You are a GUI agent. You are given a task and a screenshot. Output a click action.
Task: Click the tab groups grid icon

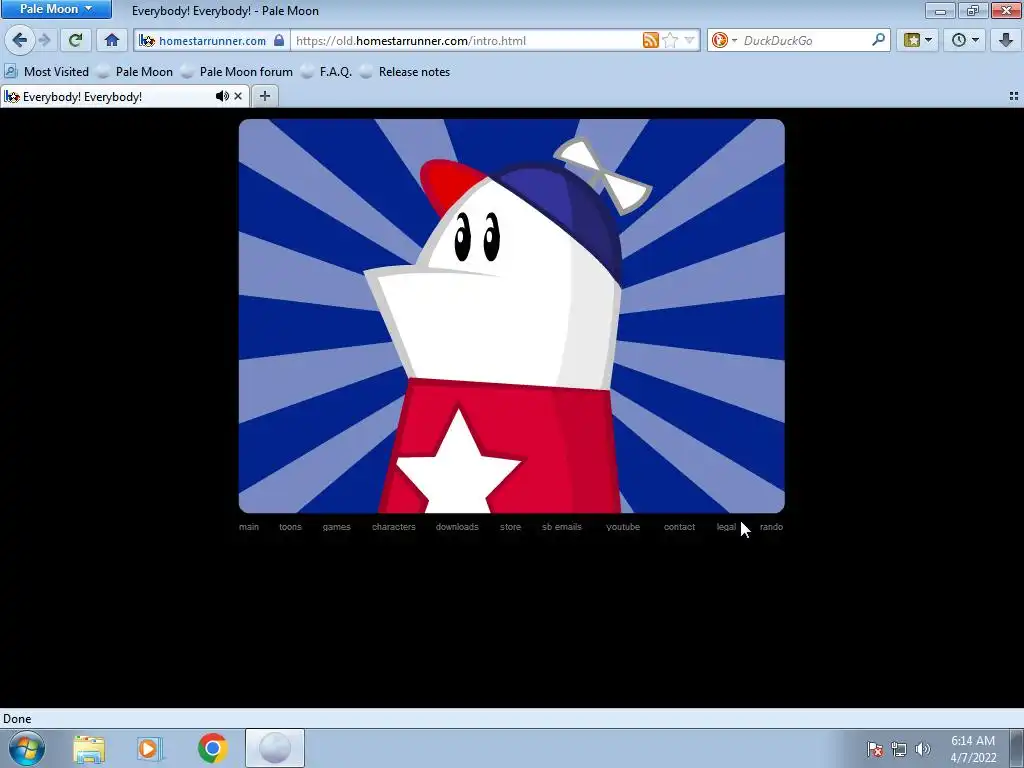coord(1014,96)
